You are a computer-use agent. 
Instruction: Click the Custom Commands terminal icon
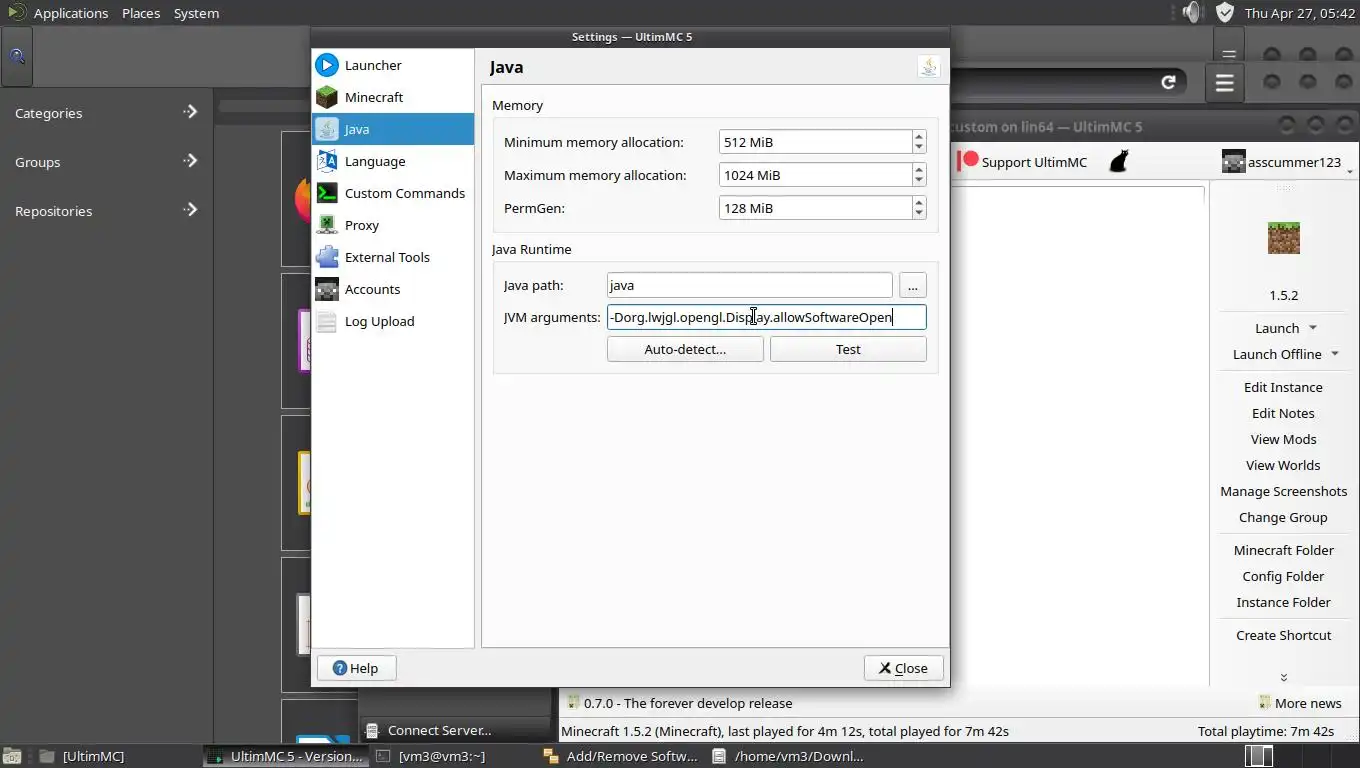pos(327,193)
